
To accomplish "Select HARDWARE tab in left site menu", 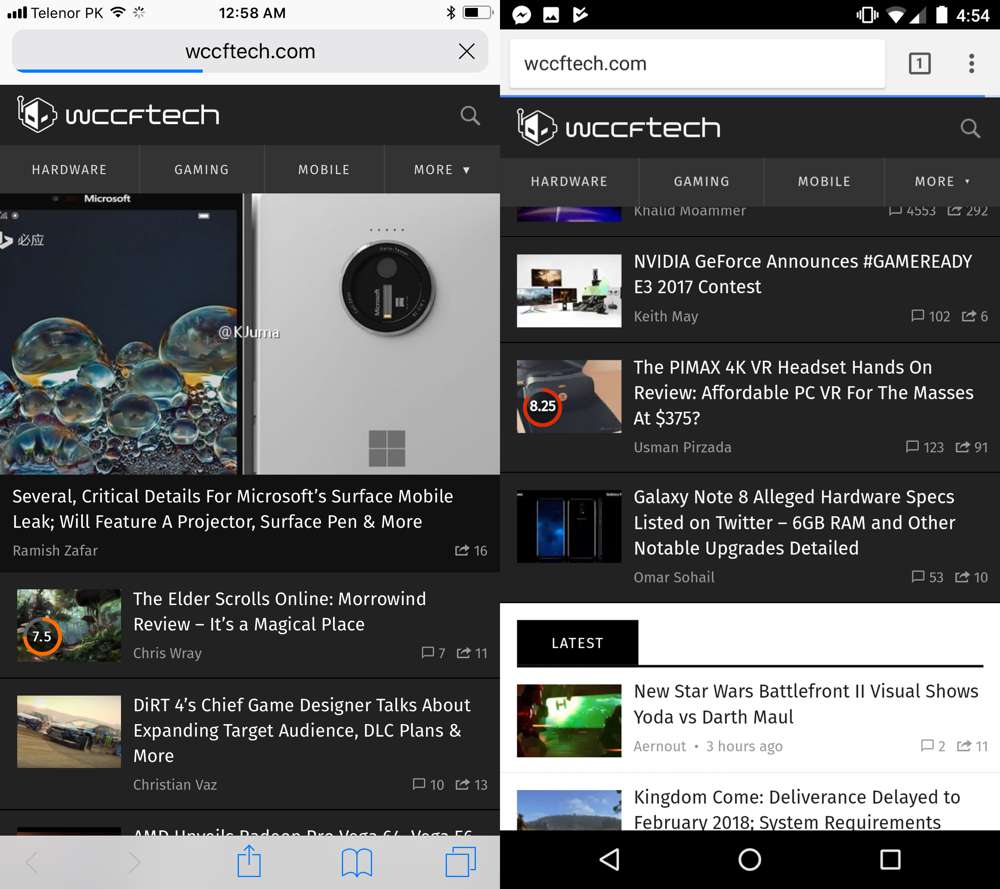I will click(69, 170).
